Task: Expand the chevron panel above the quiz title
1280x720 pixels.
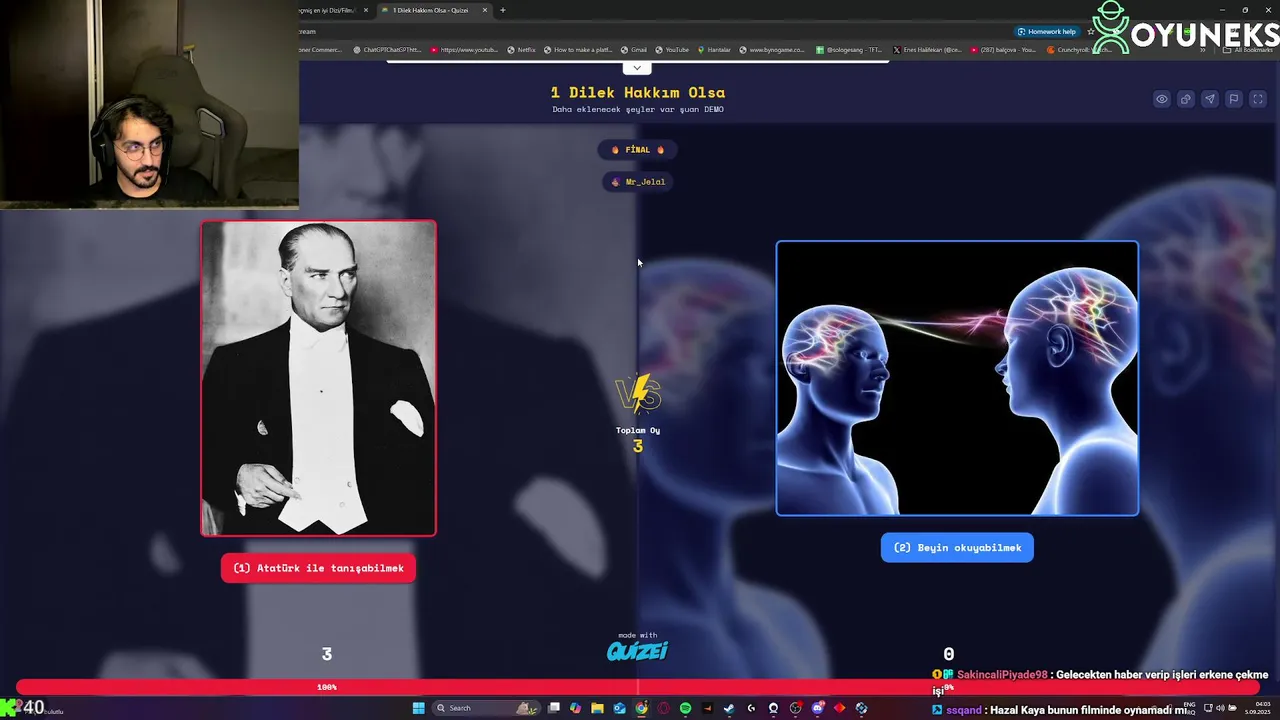Action: tap(637, 68)
